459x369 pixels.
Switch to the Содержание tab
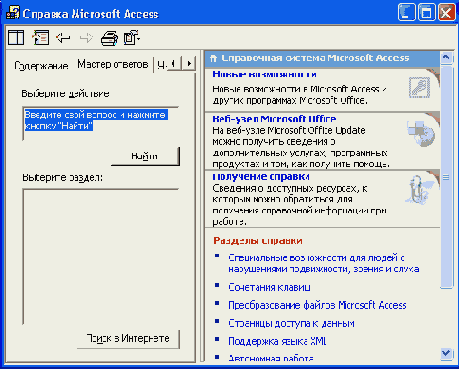click(41, 65)
